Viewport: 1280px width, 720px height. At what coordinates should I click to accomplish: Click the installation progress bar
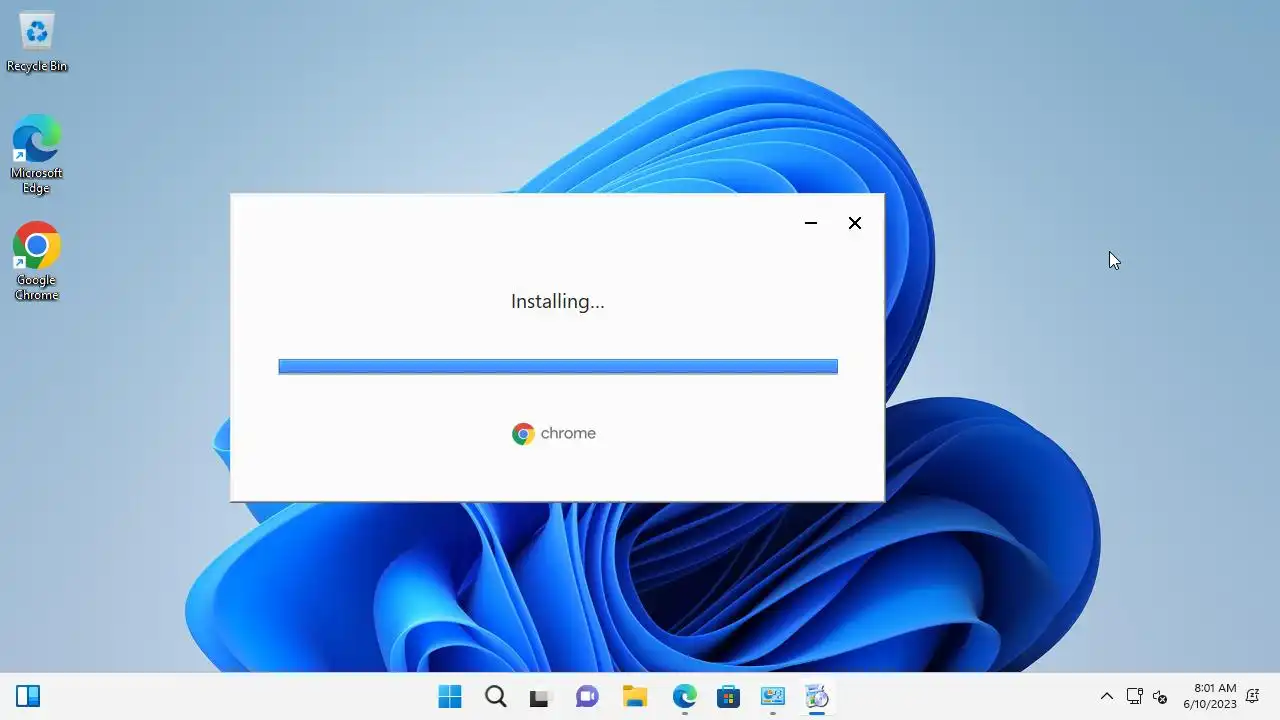pyautogui.click(x=558, y=367)
